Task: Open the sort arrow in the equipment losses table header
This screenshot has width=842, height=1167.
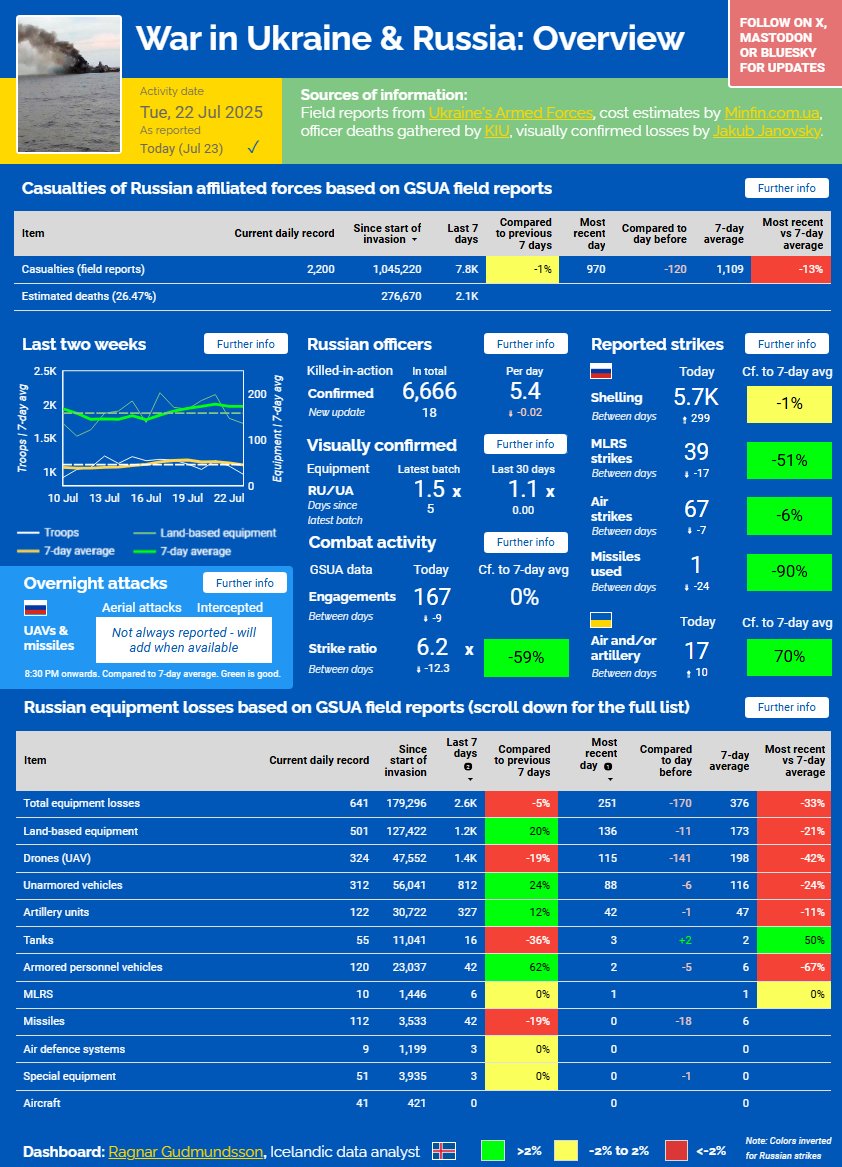Action: point(469,781)
